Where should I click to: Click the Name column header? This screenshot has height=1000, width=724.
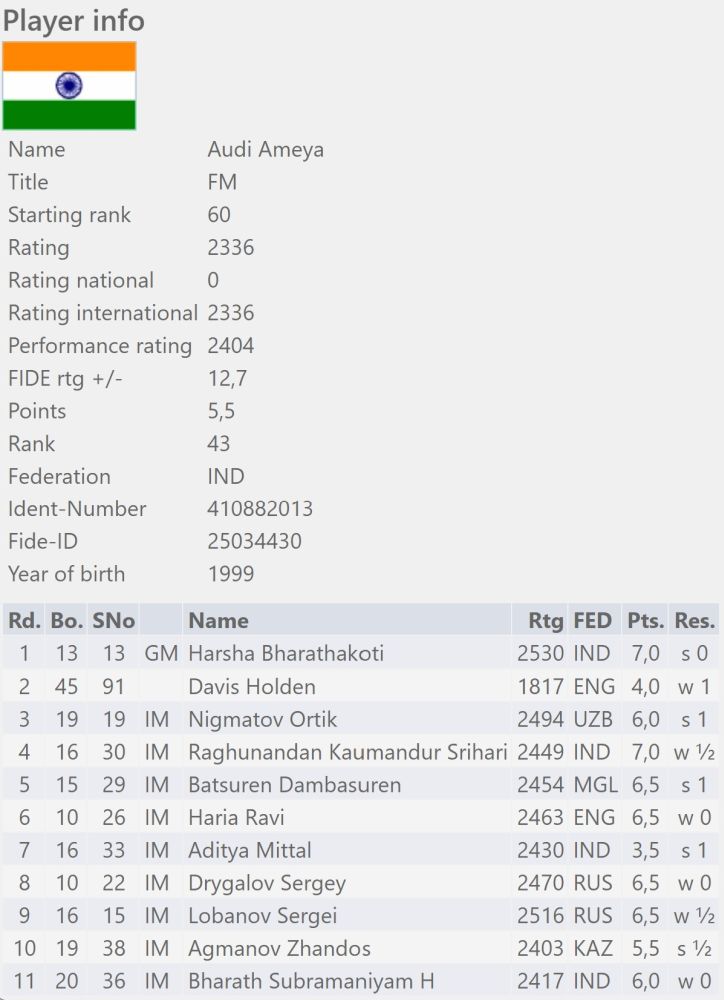[x=218, y=620]
